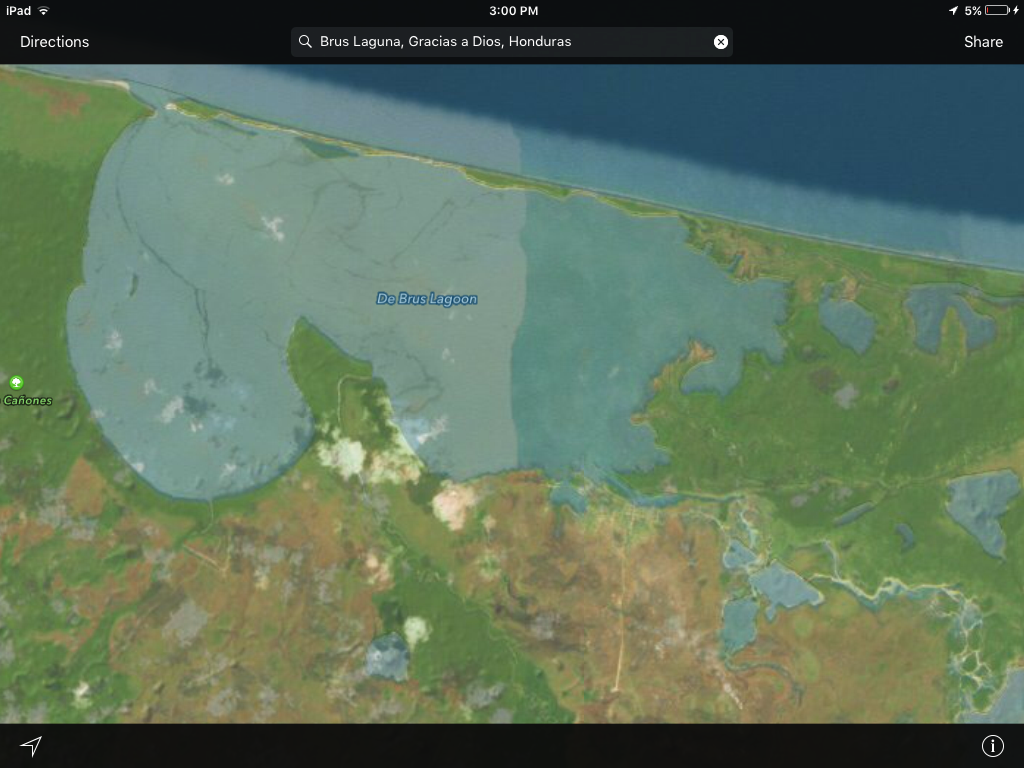Tap the status bar location services arrow
Image resolution: width=1024 pixels, height=768 pixels.
[953, 10]
